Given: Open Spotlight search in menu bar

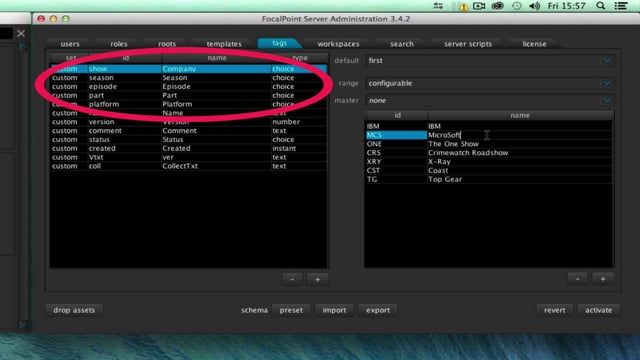Looking at the screenshot, I should click(x=600, y=6).
